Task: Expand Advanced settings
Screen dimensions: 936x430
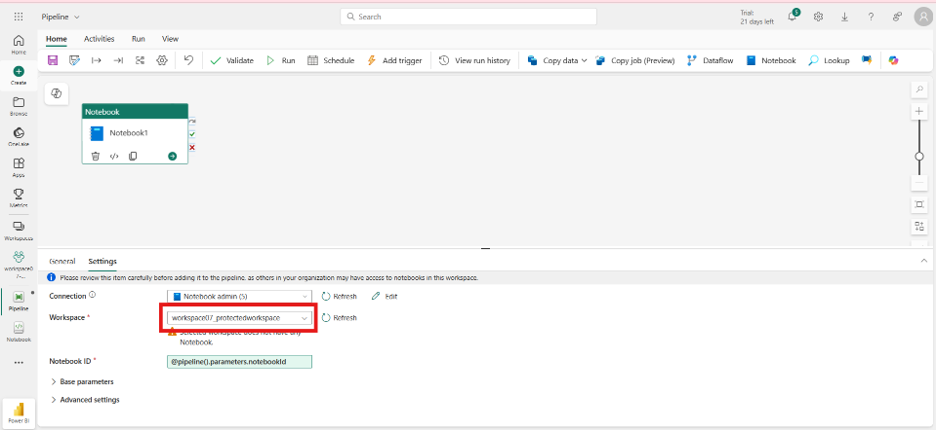Action: (x=85, y=400)
